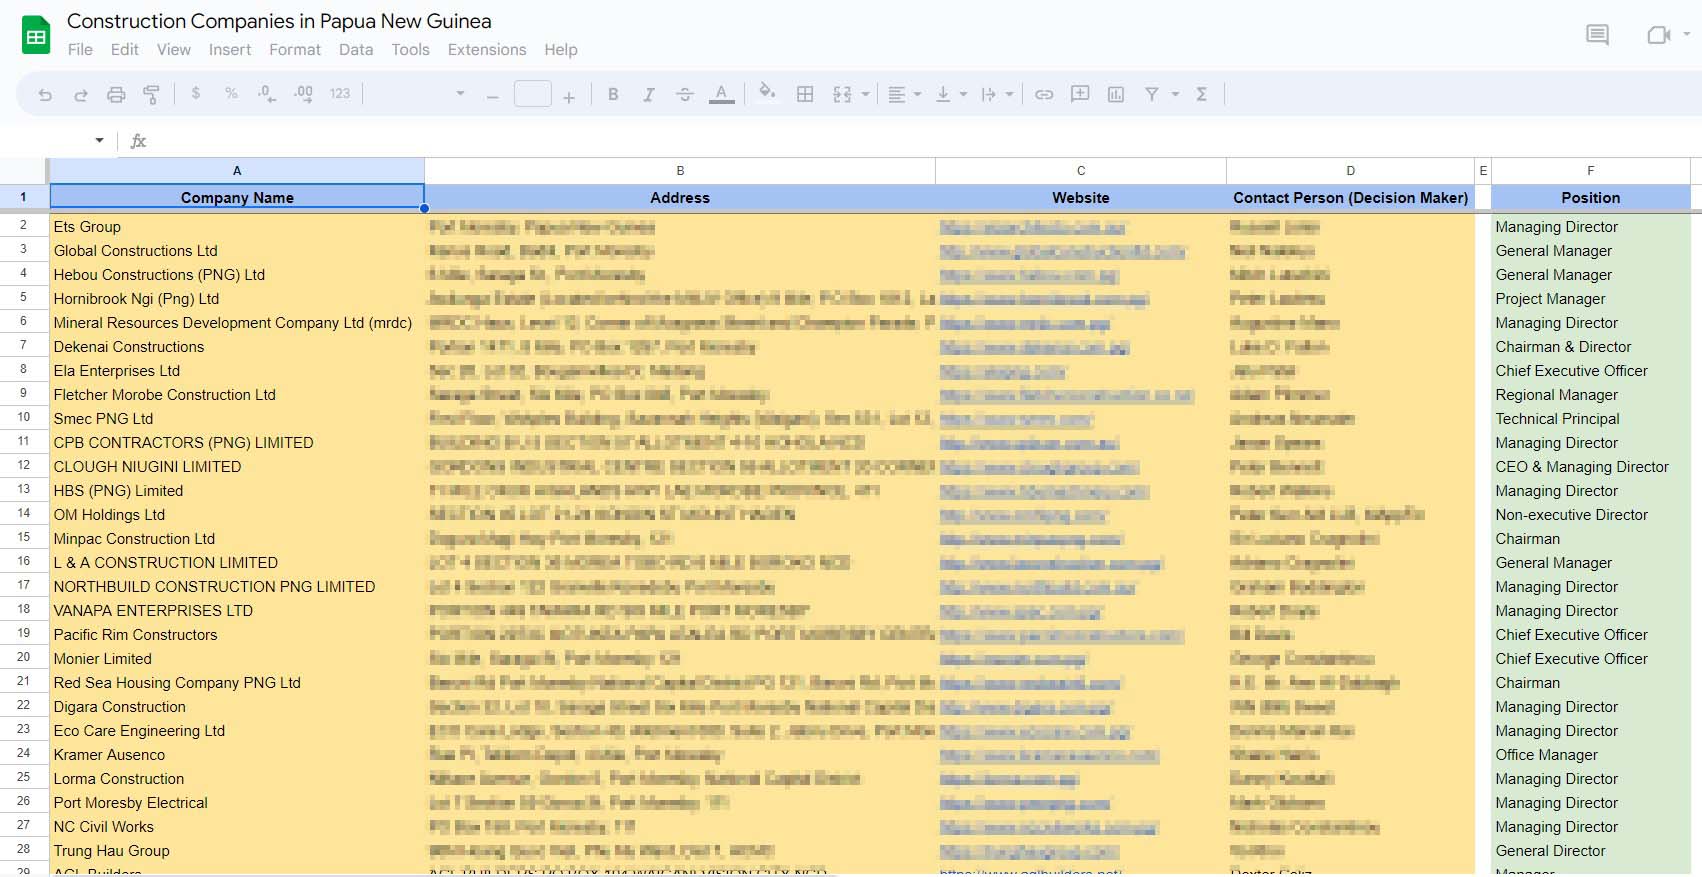
Task: Click the Technical Principal cell
Action: coord(1591,419)
